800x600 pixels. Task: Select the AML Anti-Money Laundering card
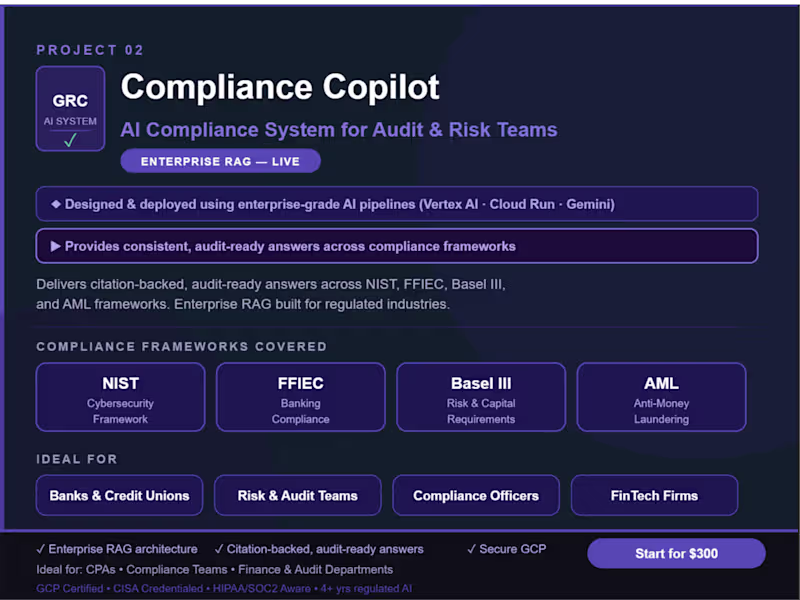click(661, 397)
